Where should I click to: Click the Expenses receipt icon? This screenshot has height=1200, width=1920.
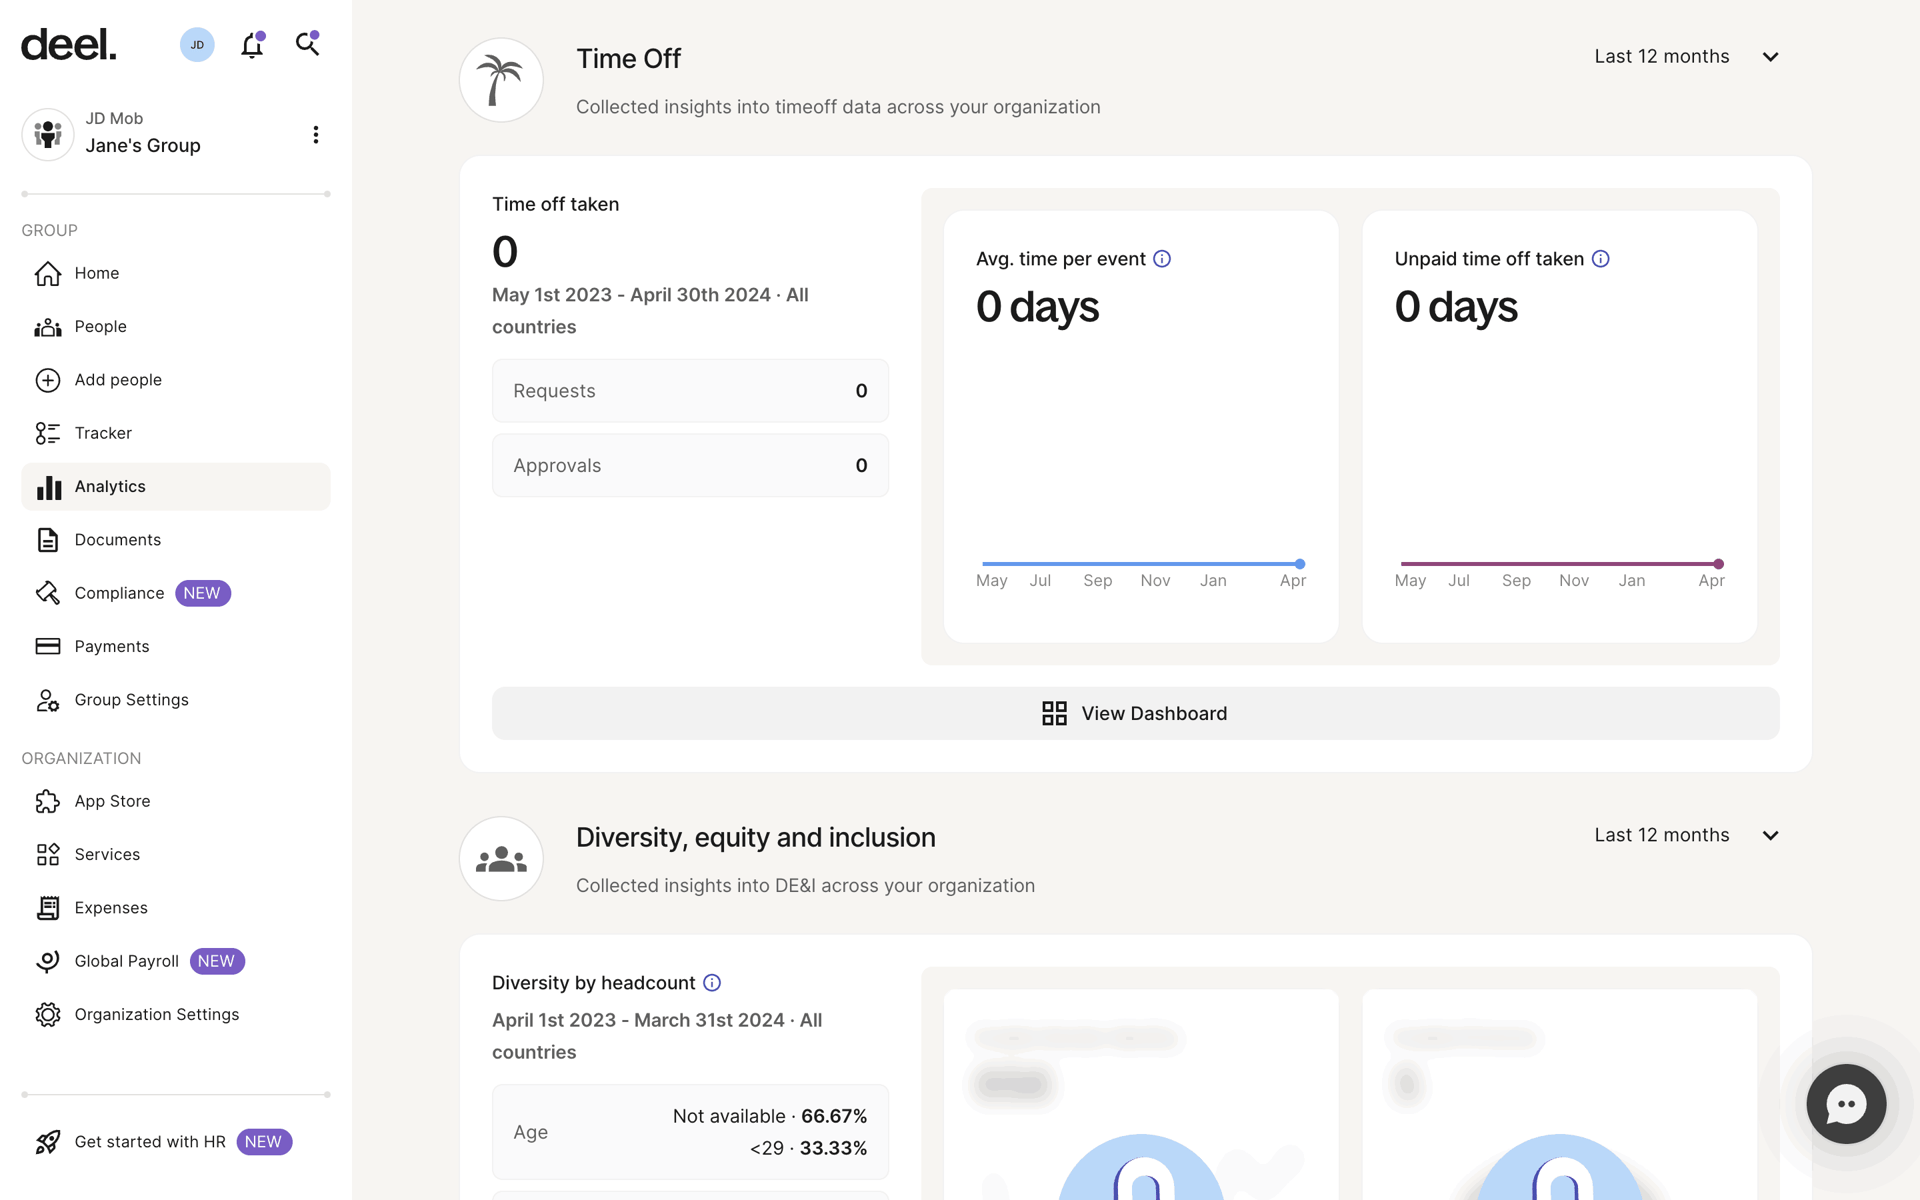tap(48, 907)
